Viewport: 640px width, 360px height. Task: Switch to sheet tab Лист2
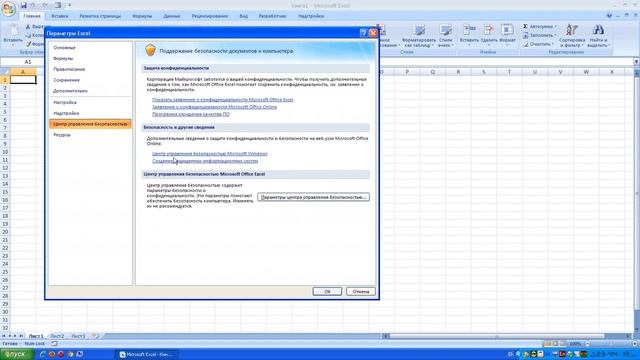[x=57, y=336]
